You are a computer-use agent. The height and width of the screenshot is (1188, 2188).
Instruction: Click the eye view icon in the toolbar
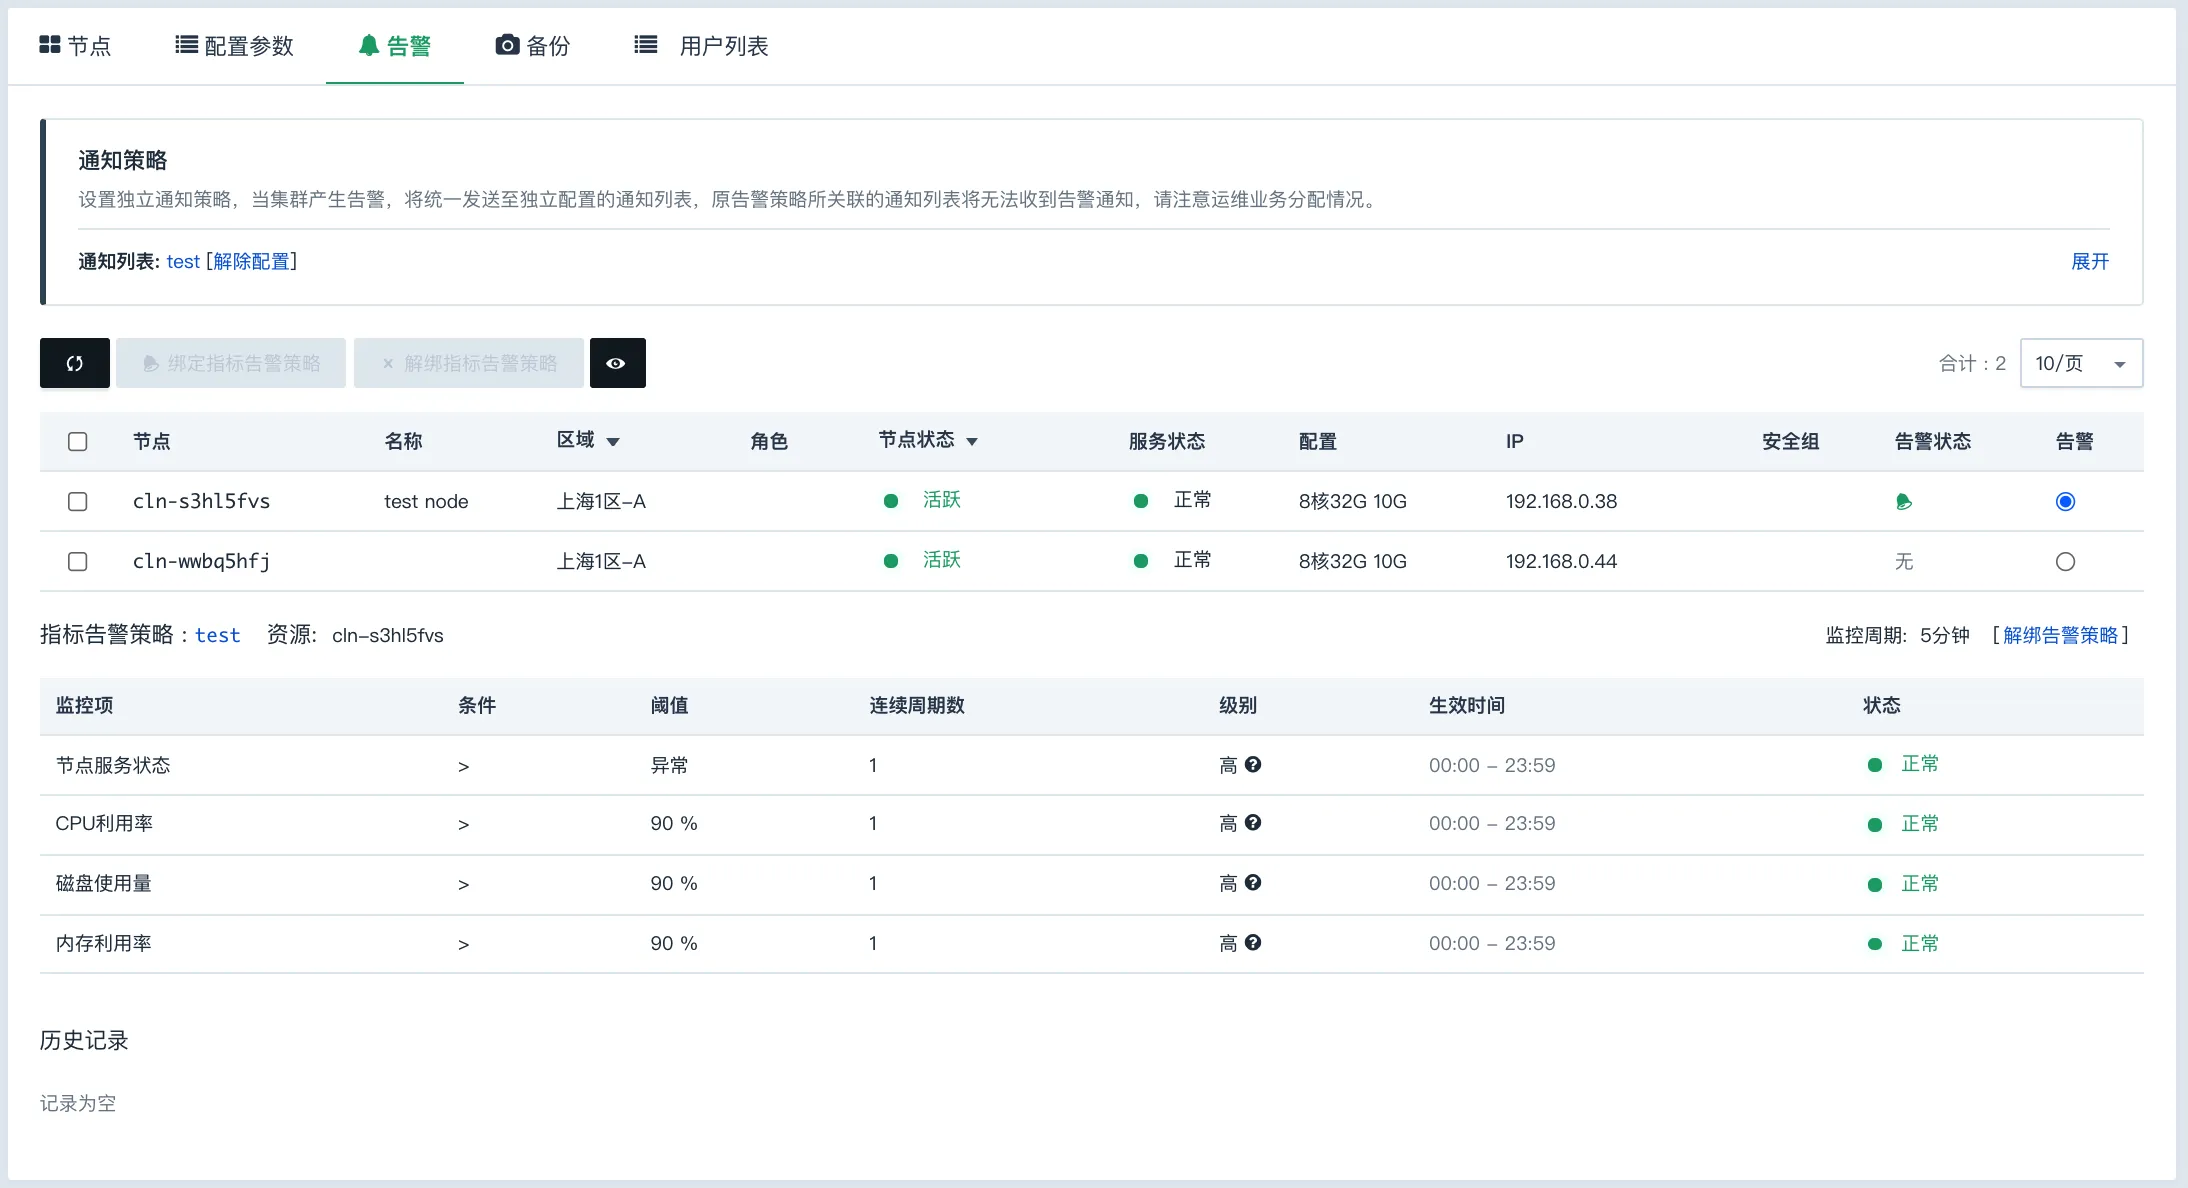tap(617, 362)
